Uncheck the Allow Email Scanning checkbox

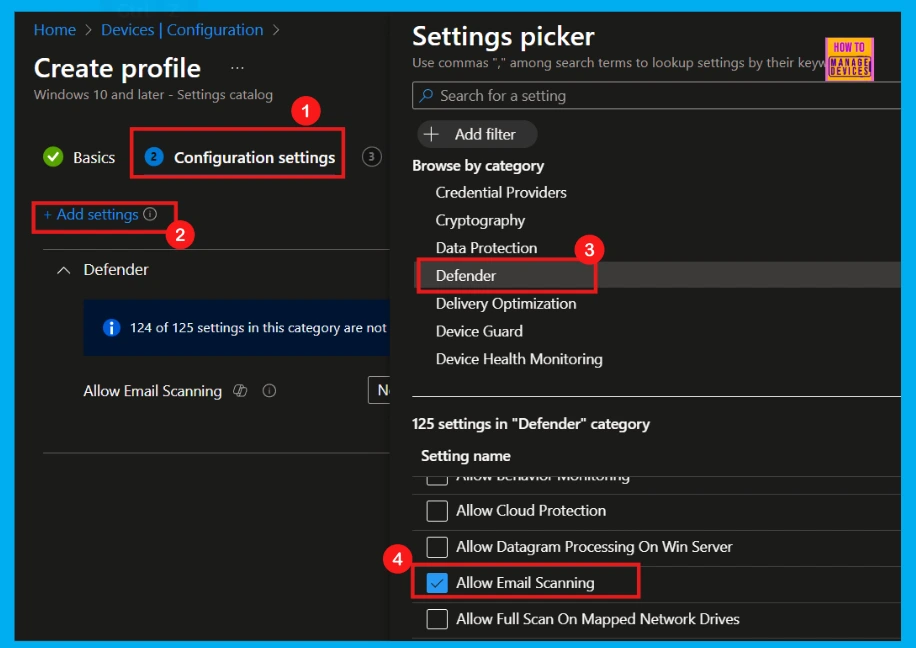437,583
